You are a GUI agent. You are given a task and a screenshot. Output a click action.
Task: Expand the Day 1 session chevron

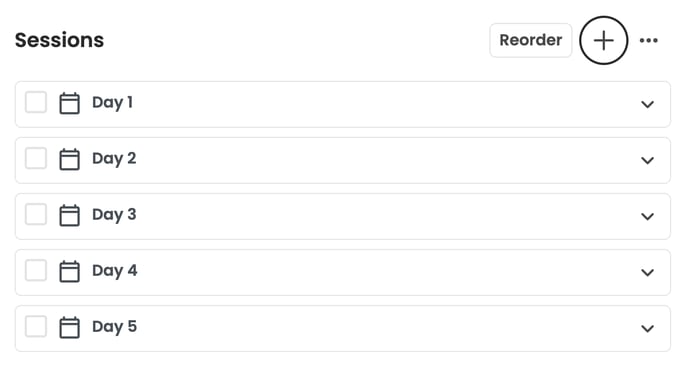(x=647, y=104)
